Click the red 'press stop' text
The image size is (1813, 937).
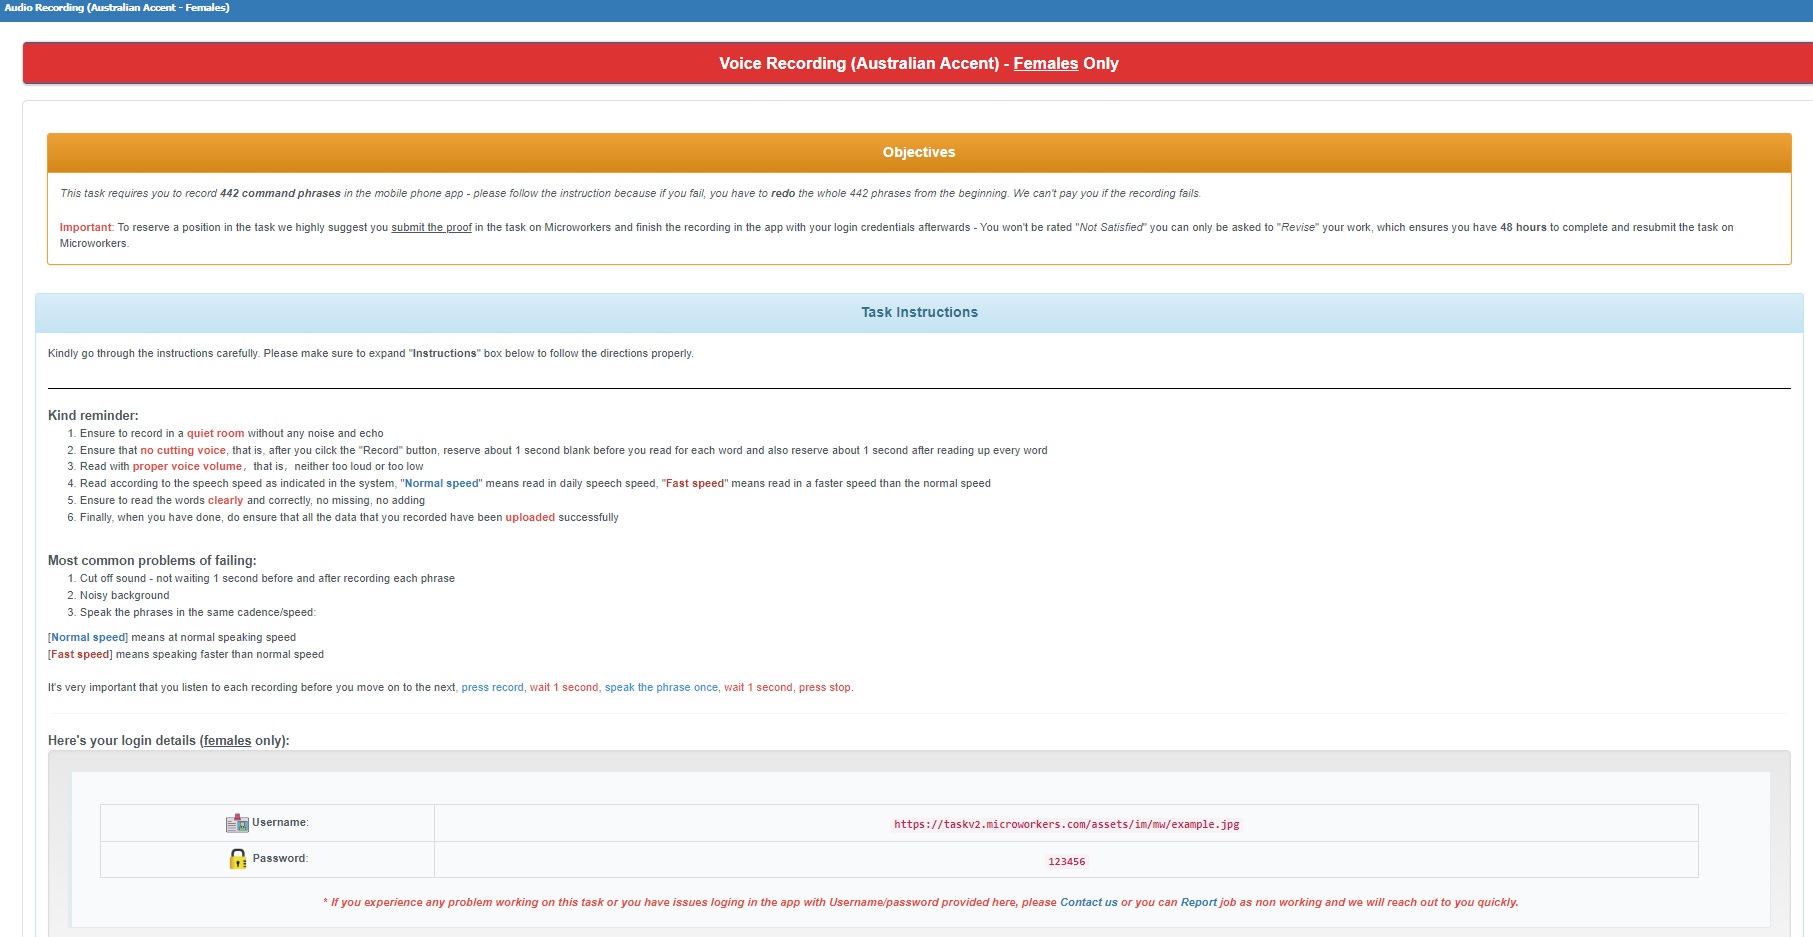coord(824,687)
